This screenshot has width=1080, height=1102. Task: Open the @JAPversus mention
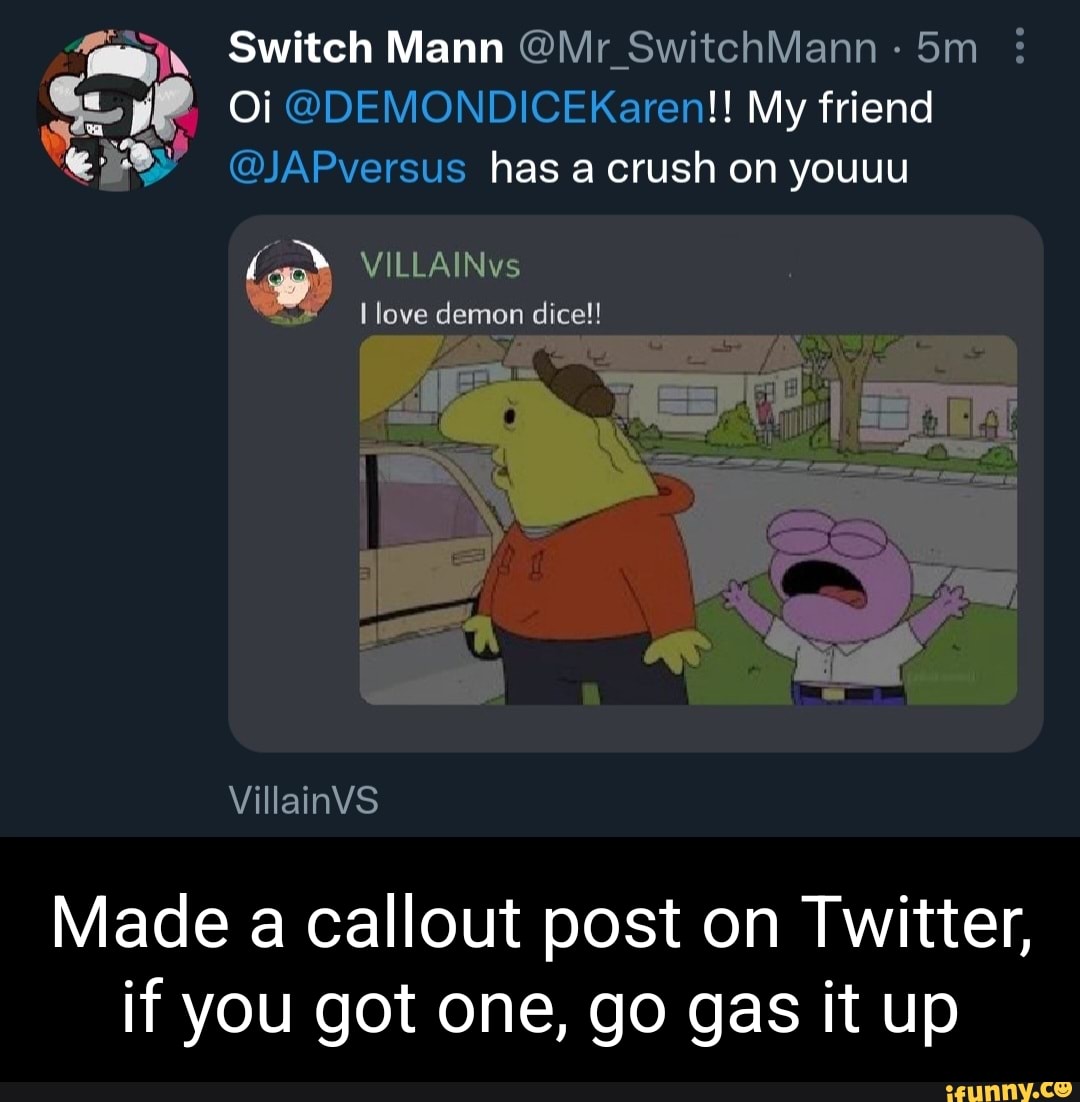pyautogui.click(x=347, y=168)
